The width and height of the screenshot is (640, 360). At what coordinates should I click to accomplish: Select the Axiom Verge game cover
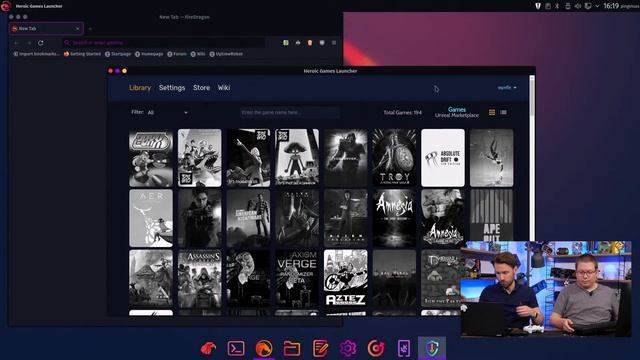[x=297, y=279]
